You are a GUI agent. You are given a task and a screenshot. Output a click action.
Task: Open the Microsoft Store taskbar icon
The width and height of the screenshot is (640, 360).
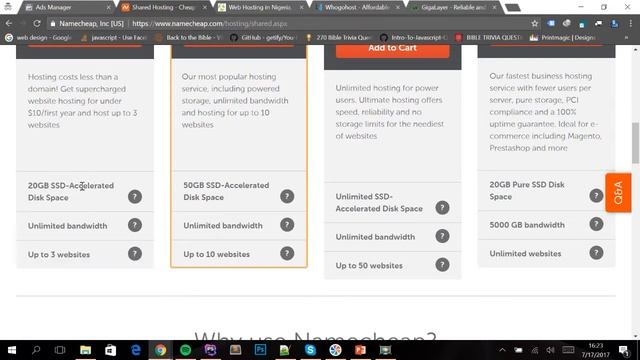(110, 350)
